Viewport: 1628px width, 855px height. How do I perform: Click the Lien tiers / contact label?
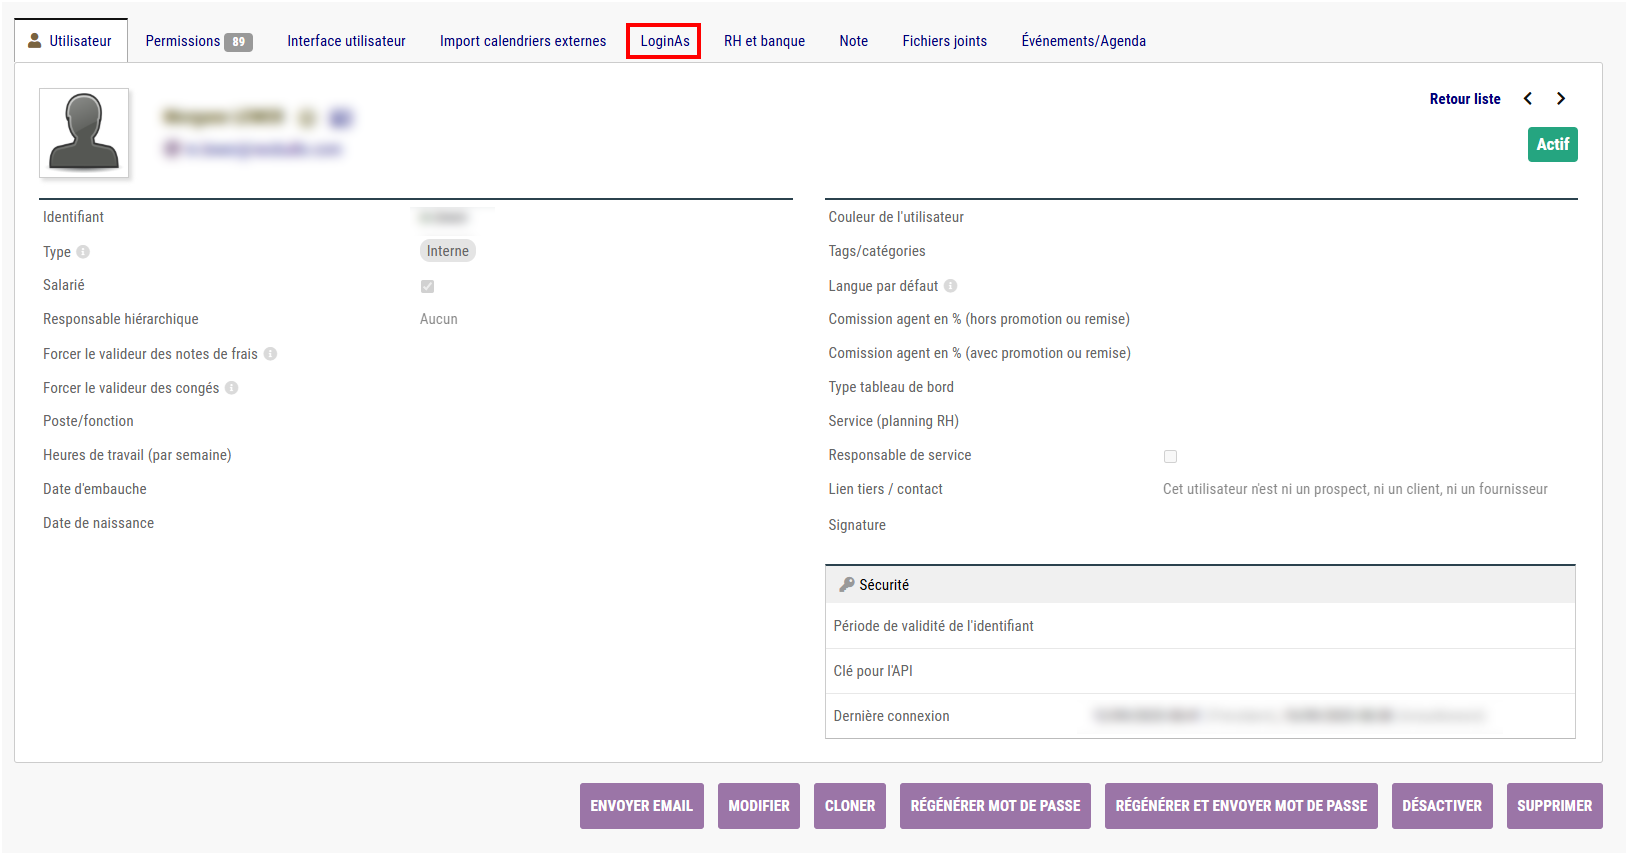(x=885, y=489)
